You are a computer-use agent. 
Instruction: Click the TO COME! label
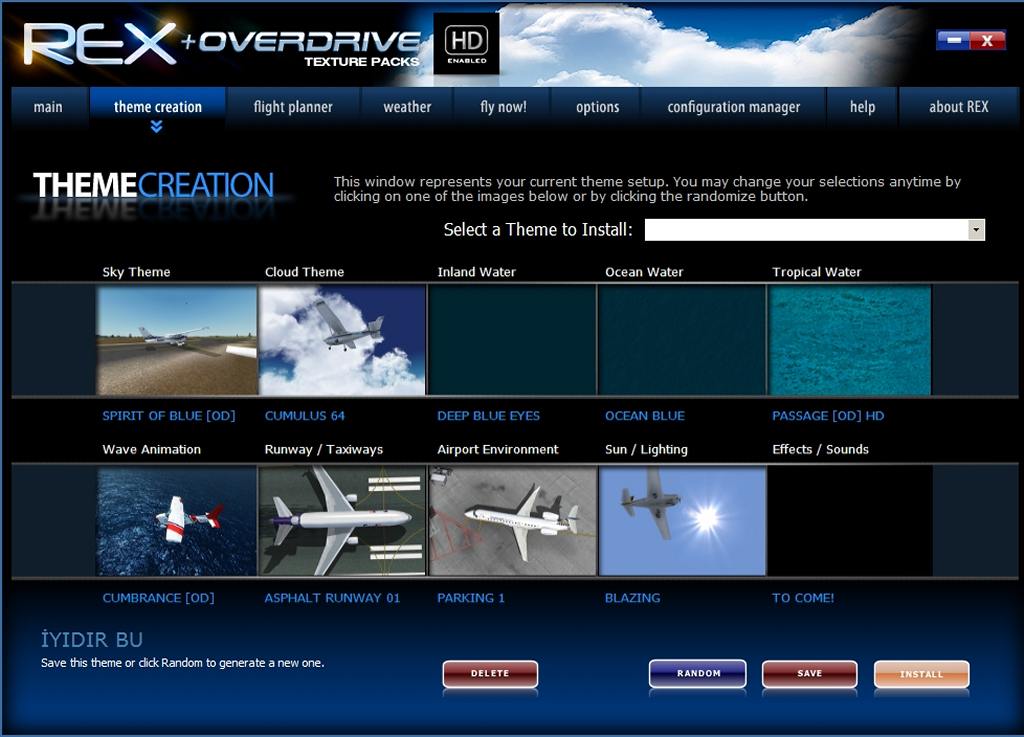[x=803, y=598]
